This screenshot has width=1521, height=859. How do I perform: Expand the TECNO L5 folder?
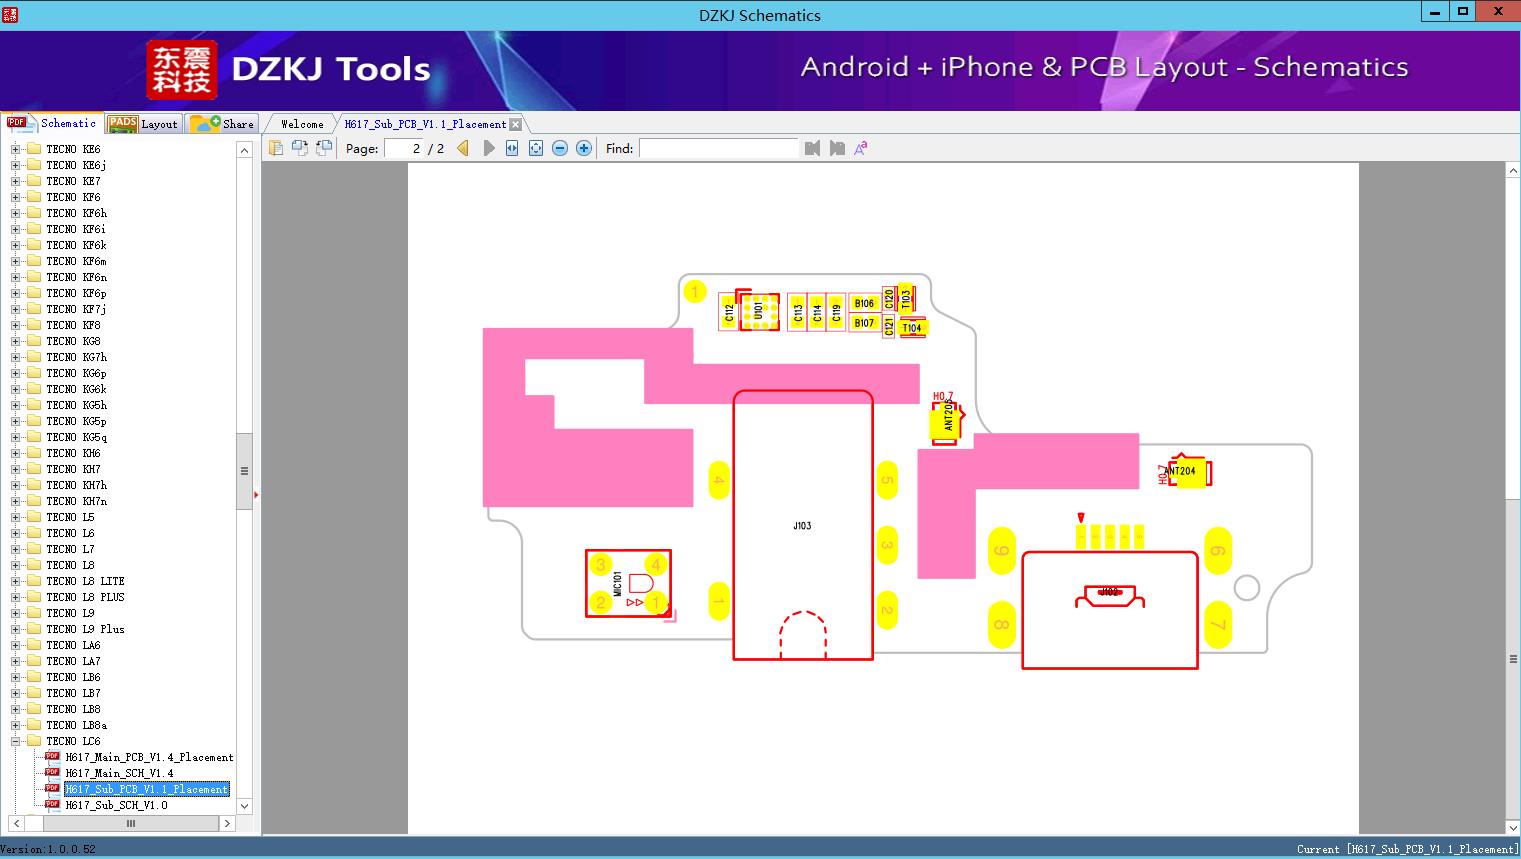point(15,517)
